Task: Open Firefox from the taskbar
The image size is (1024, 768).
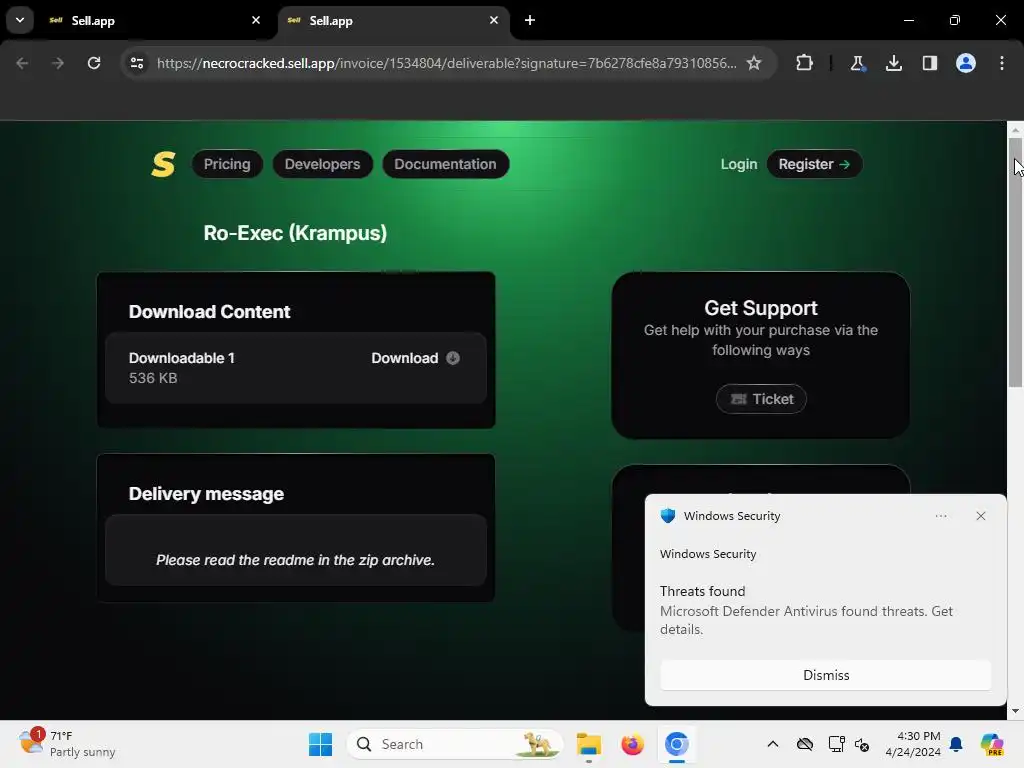Action: [632, 744]
